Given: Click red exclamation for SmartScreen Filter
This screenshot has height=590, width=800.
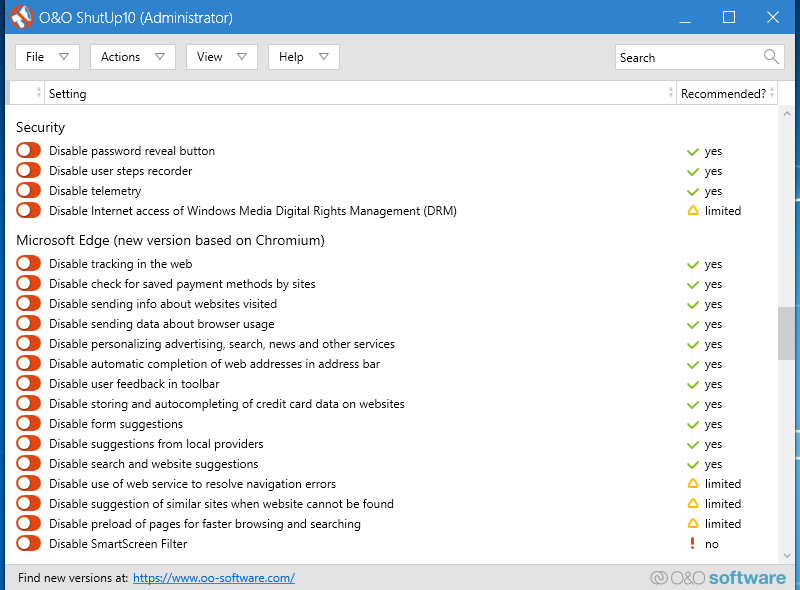Looking at the screenshot, I should click(692, 544).
